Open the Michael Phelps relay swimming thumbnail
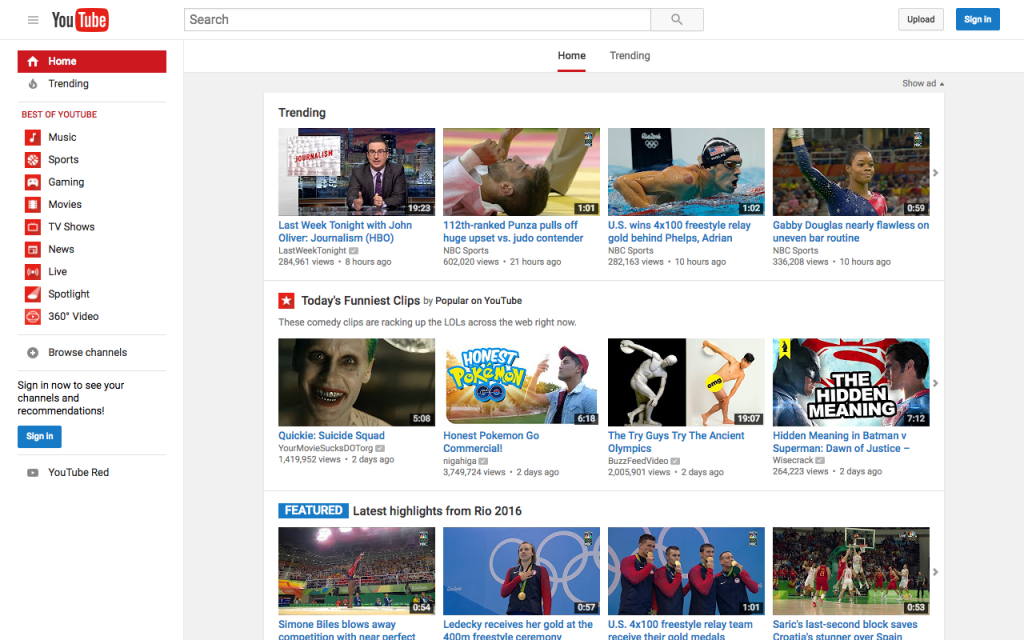Image resolution: width=1024 pixels, height=640 pixels. 686,172
